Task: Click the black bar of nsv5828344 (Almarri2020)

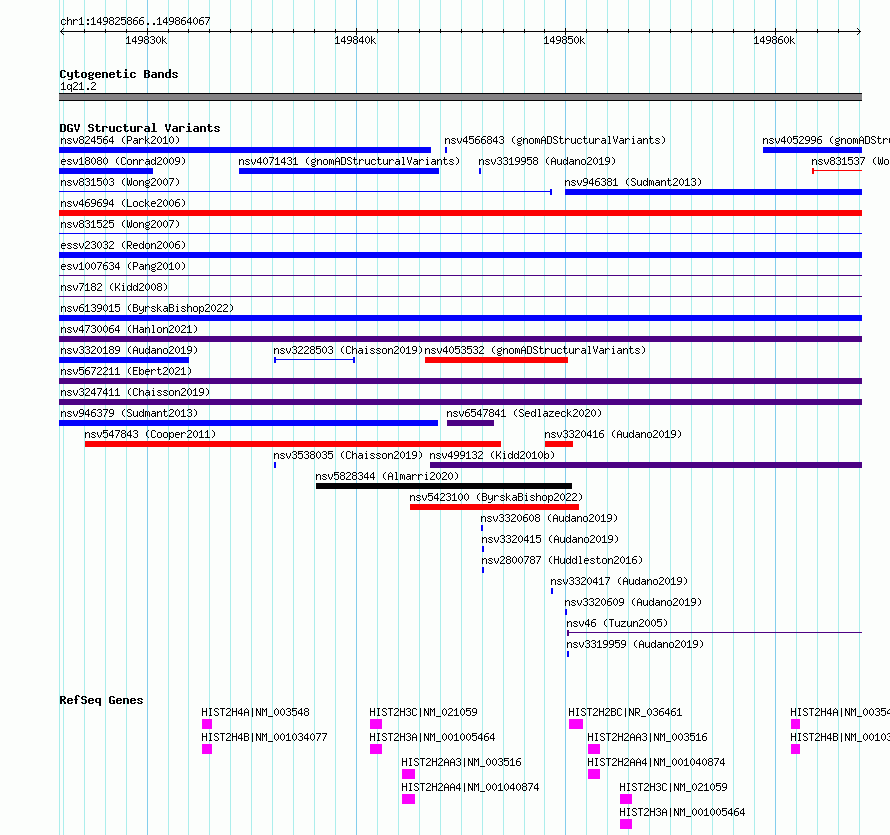Action: [444, 486]
